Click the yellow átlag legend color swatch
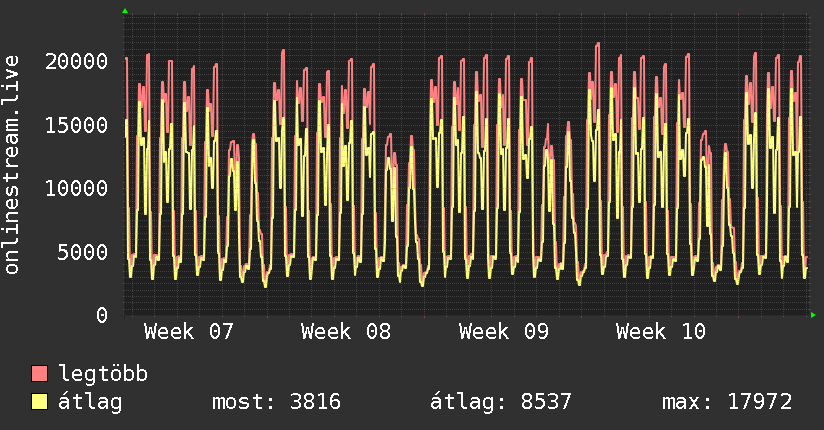The height and width of the screenshot is (430, 824). (40, 402)
